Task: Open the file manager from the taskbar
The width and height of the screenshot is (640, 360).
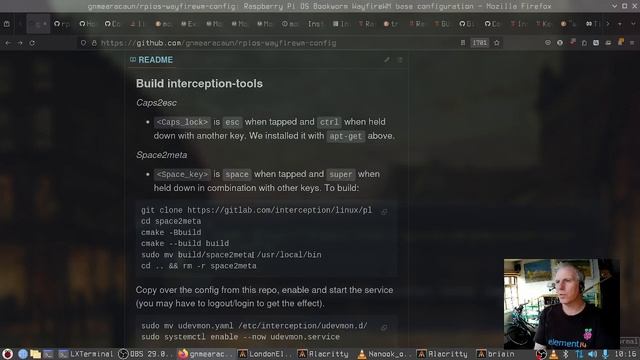Action: [36, 354]
